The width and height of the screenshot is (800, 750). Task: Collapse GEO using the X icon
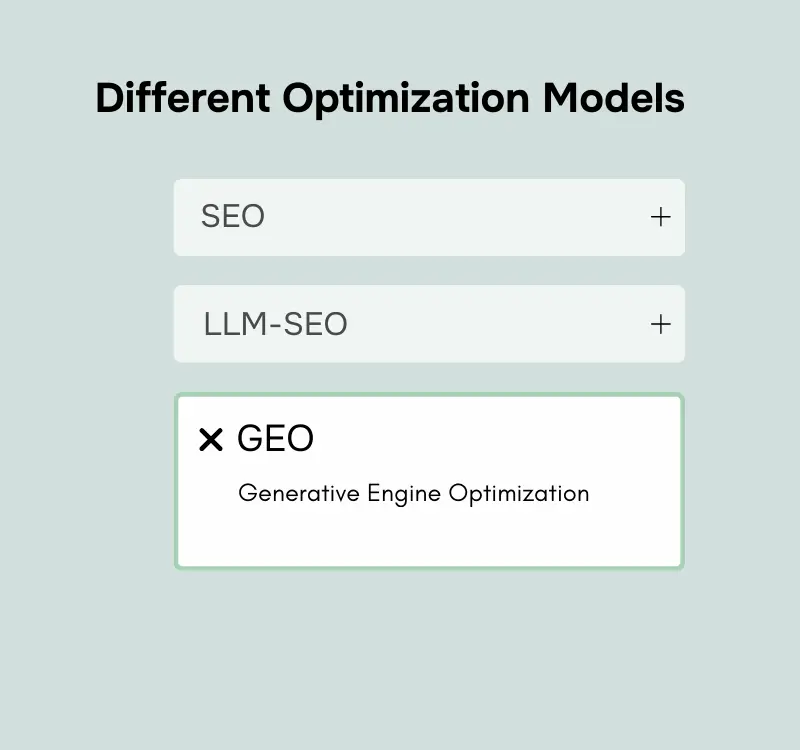[210, 440]
